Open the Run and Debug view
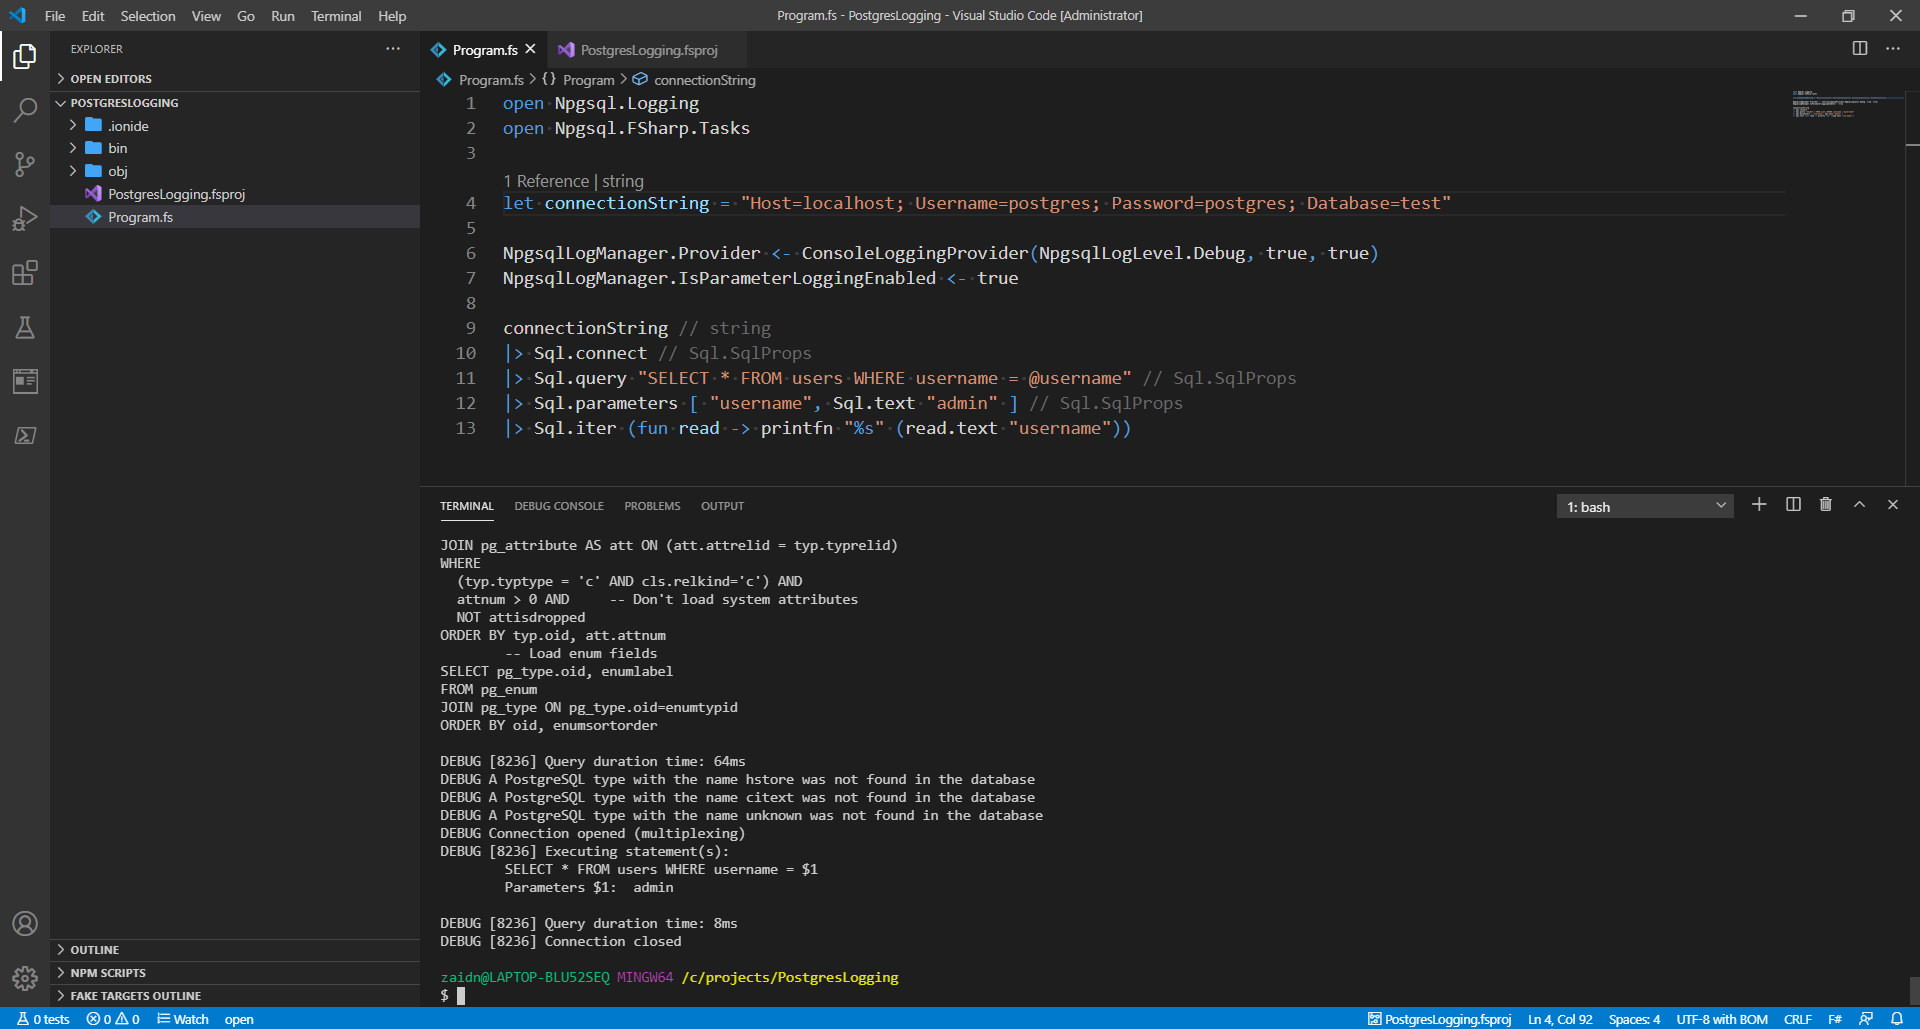 click(25, 219)
